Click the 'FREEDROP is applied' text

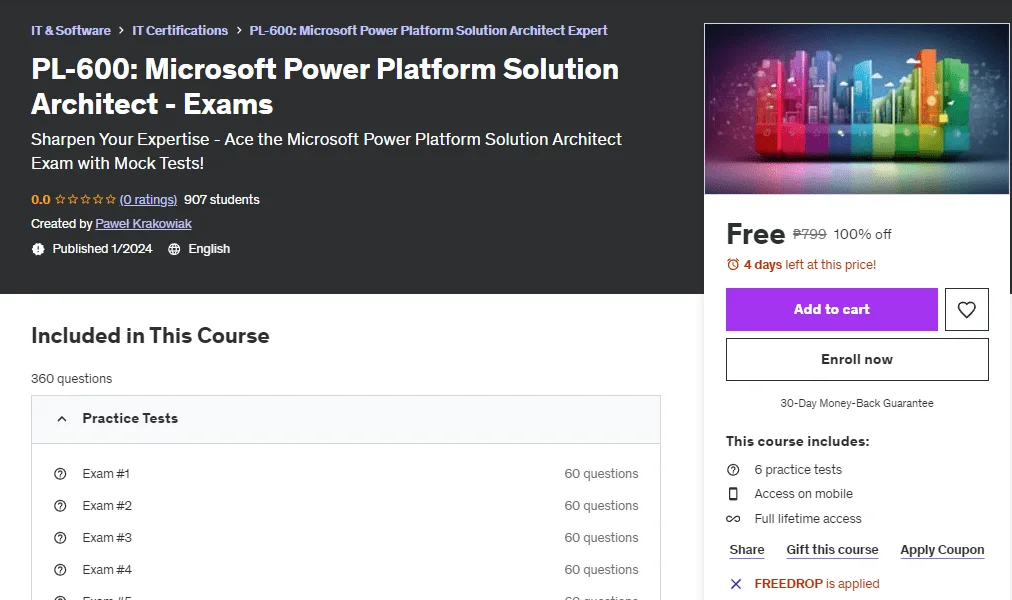(x=816, y=584)
